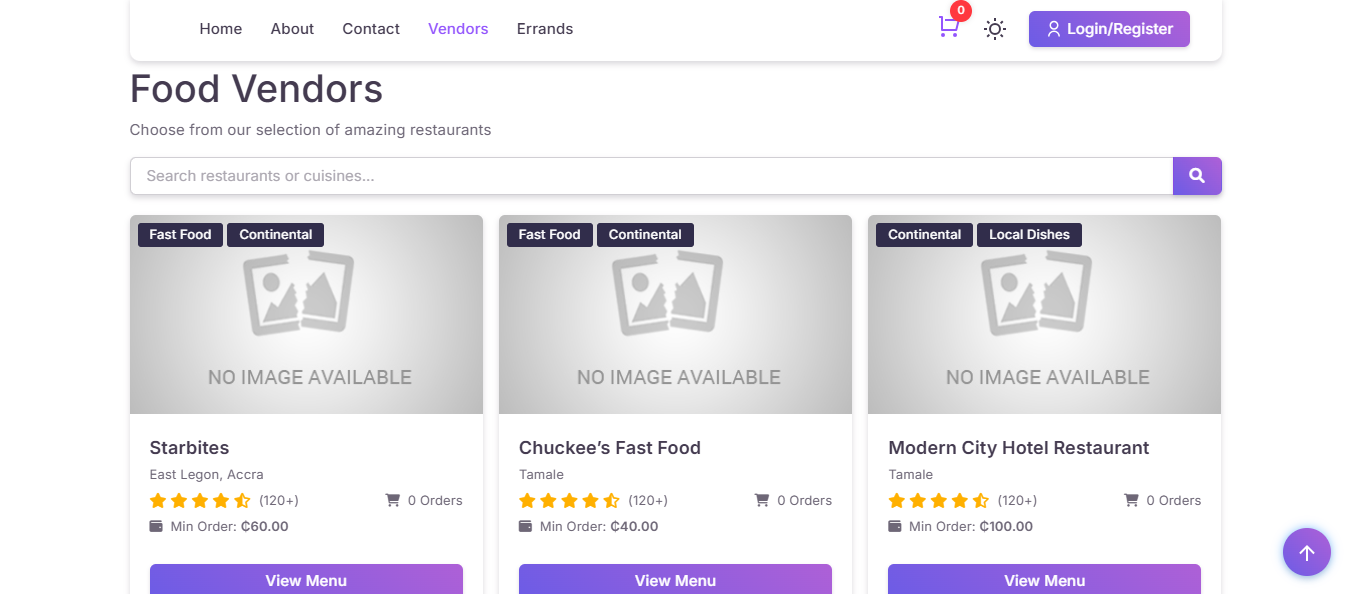Viewport: 1351px width, 594px height.
Task: Click the wallet icon next to Starbites min order
Action: coord(156,526)
